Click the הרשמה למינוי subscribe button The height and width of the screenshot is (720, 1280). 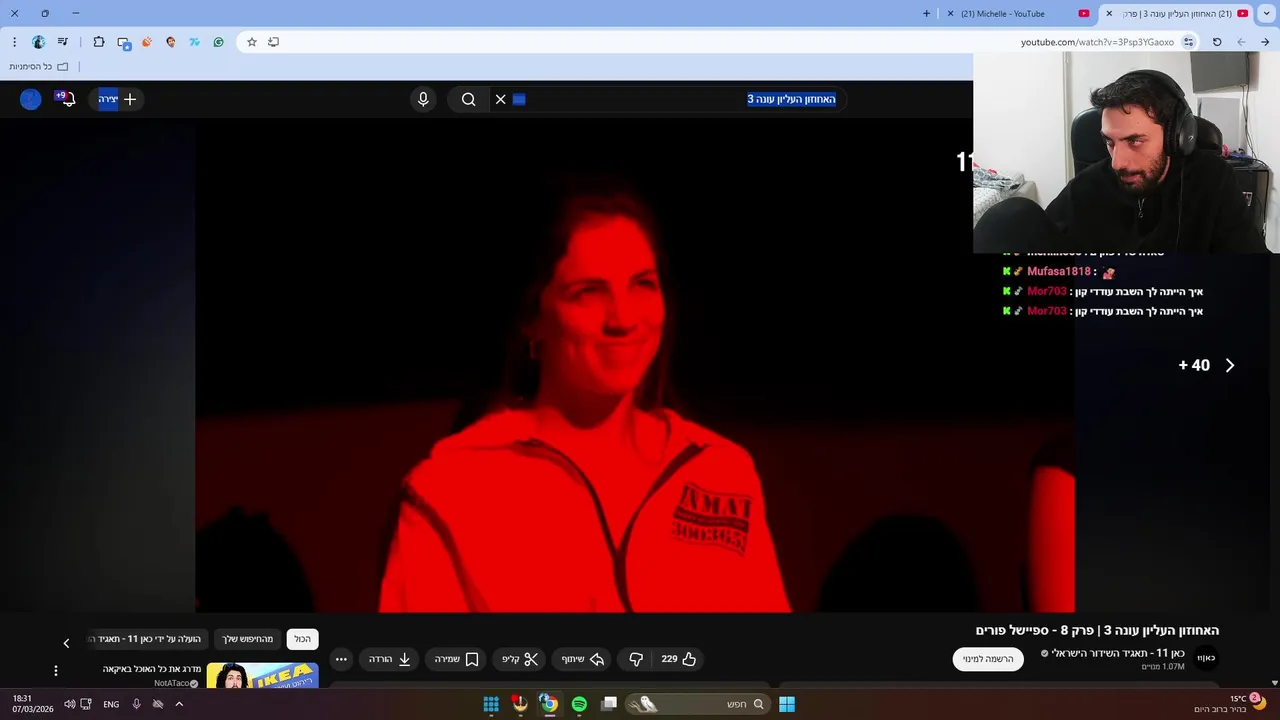click(988, 659)
